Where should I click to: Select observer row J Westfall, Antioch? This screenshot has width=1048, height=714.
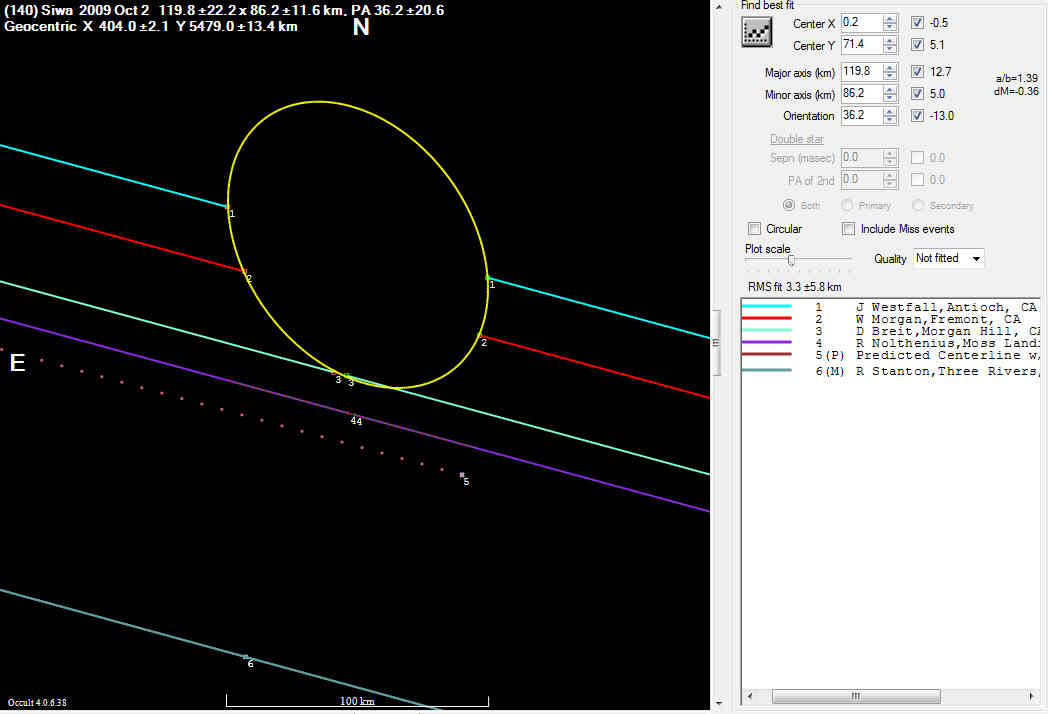pyautogui.click(x=890, y=308)
